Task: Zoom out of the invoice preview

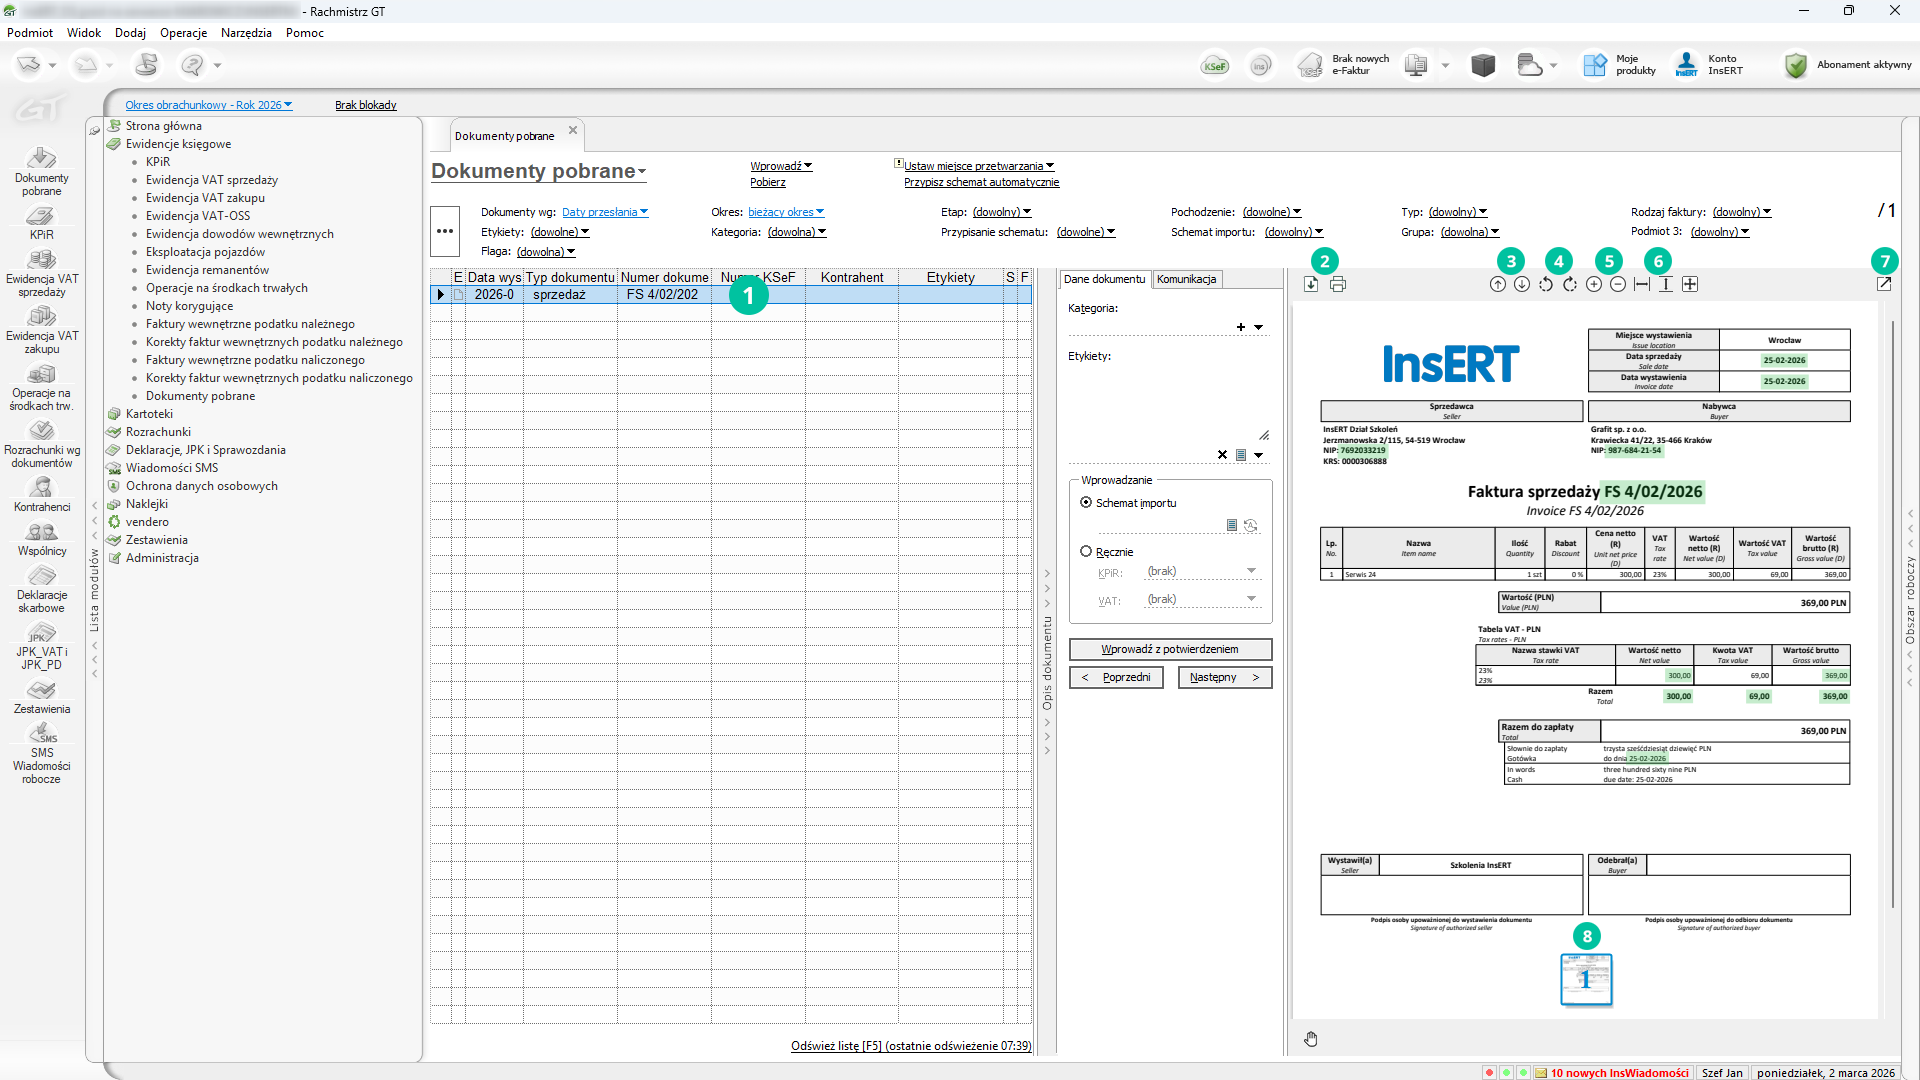Action: point(1618,285)
